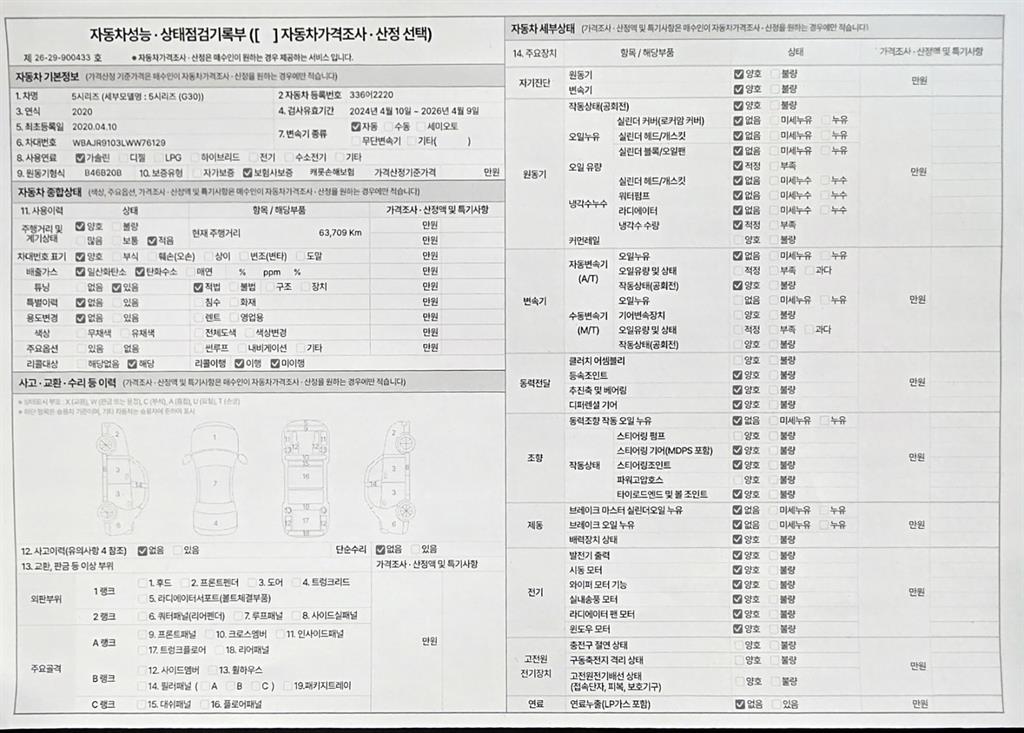Check the 1. 후드 exterior panel box
1024x733 pixels.
[141, 582]
